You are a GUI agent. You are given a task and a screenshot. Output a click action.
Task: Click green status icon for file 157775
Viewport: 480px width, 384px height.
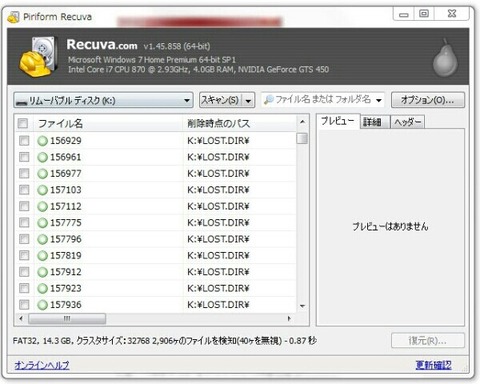click(x=42, y=223)
